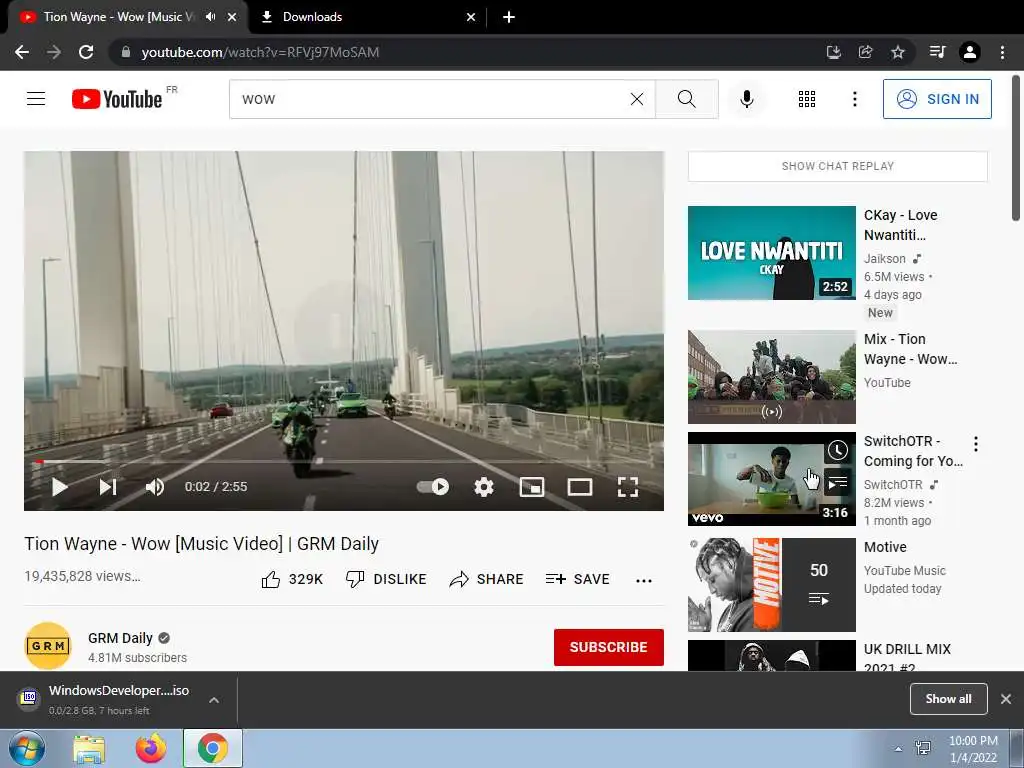Viewport: 1024px width, 768px height.
Task: Close the Downloads tab
Action: coord(471,17)
